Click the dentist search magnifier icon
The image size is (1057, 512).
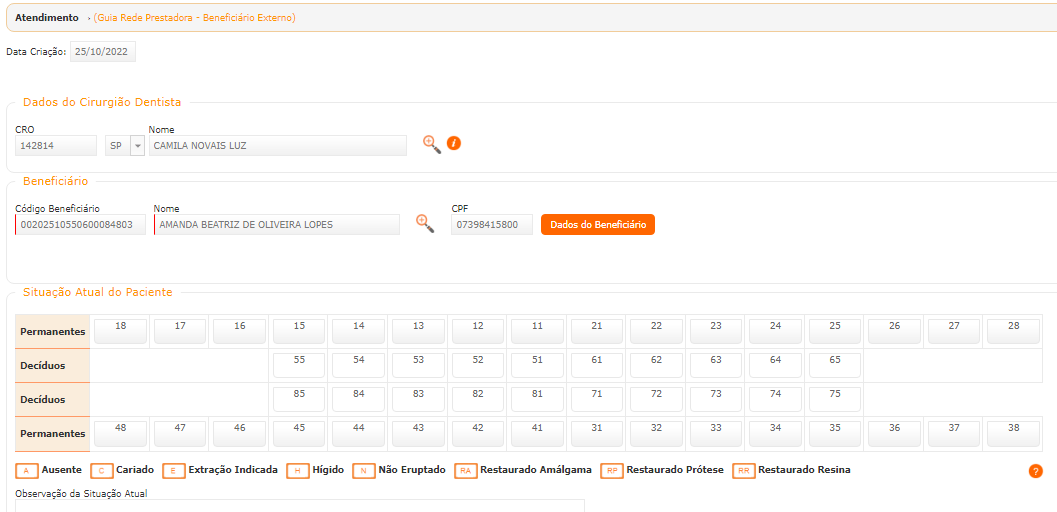pos(431,144)
